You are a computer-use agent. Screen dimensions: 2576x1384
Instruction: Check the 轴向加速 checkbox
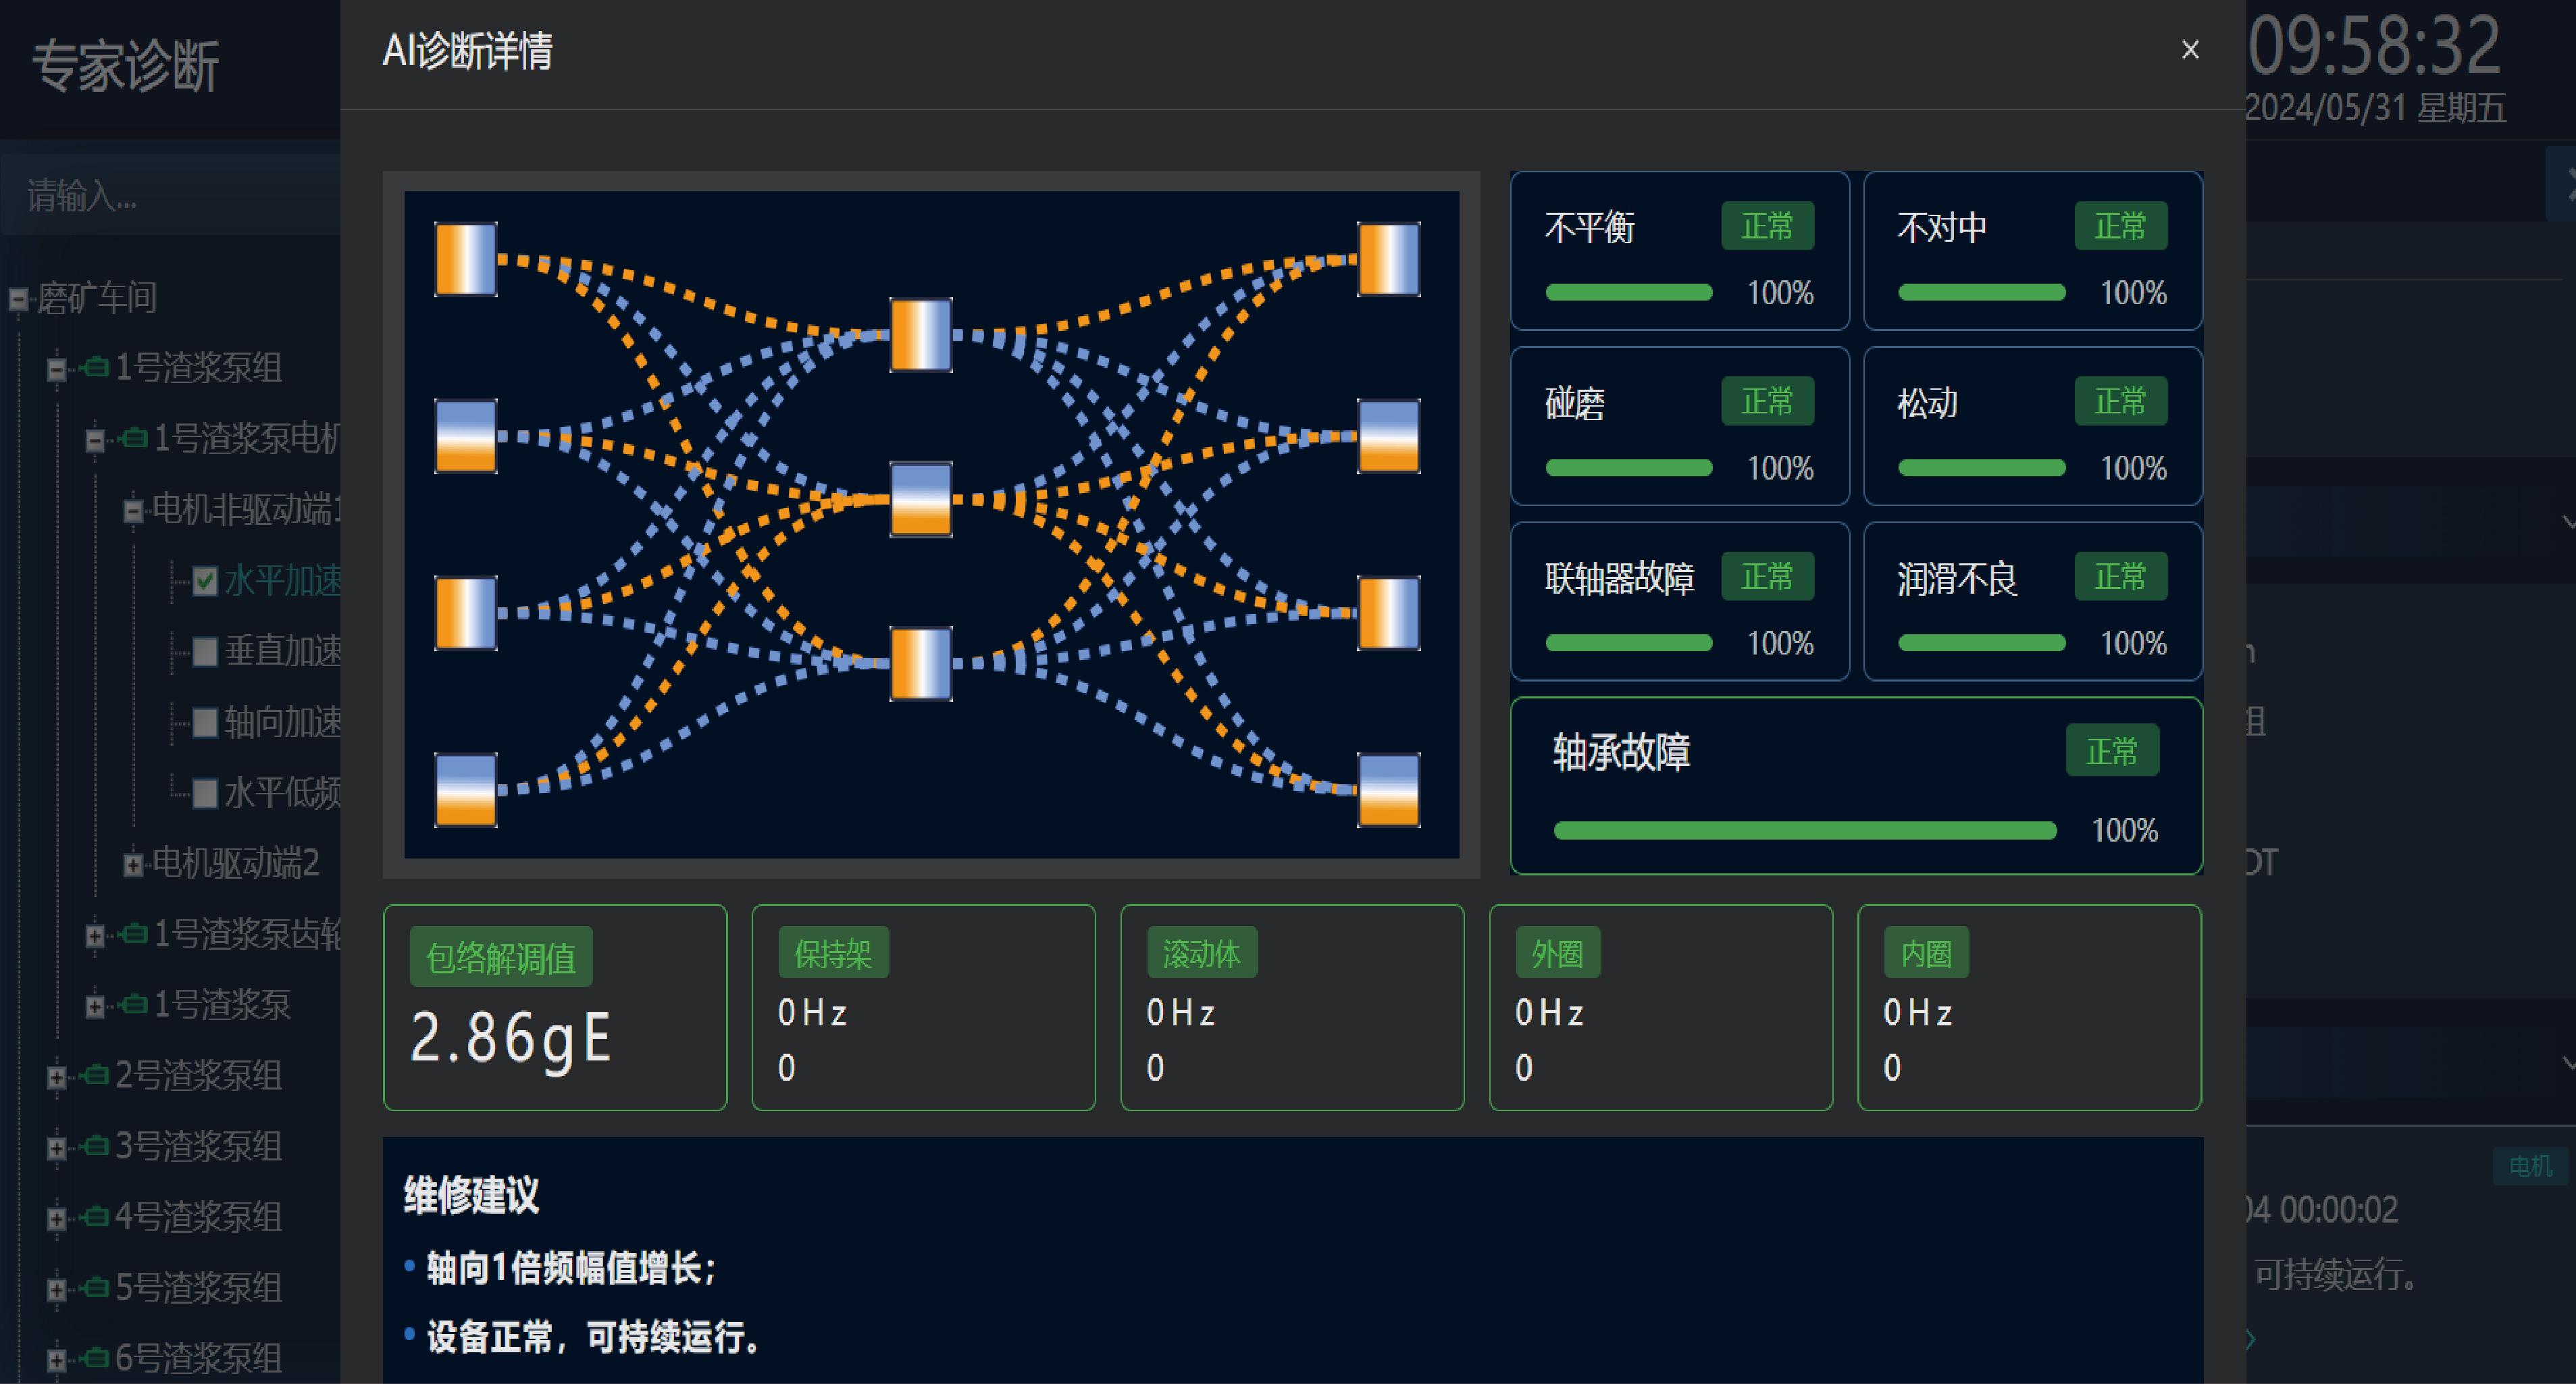point(205,722)
